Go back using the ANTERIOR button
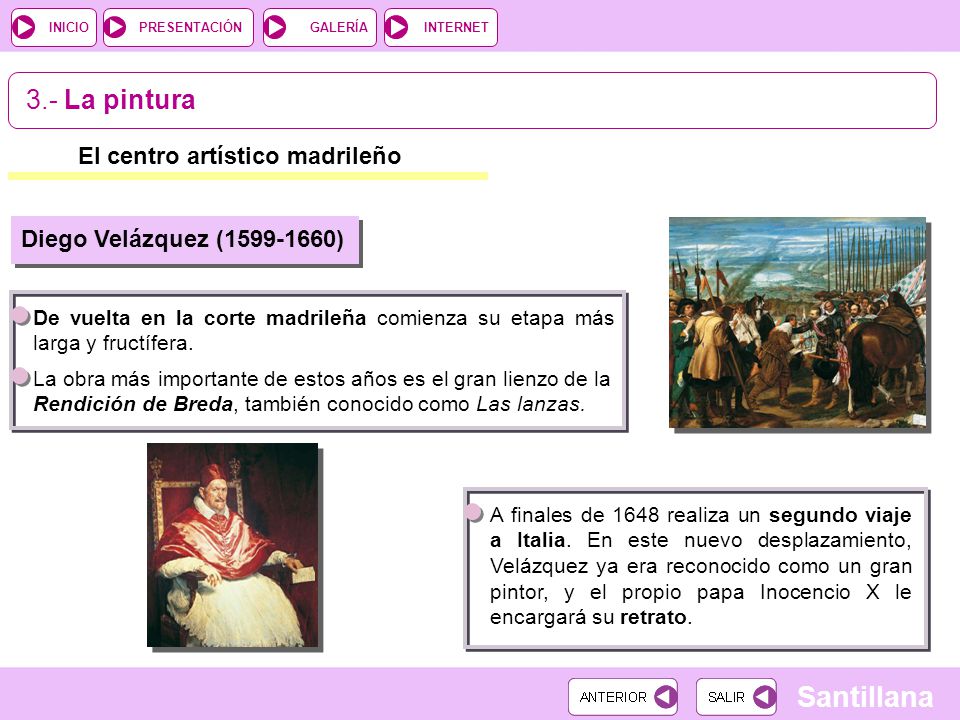This screenshot has height=720, width=960. pos(623,697)
